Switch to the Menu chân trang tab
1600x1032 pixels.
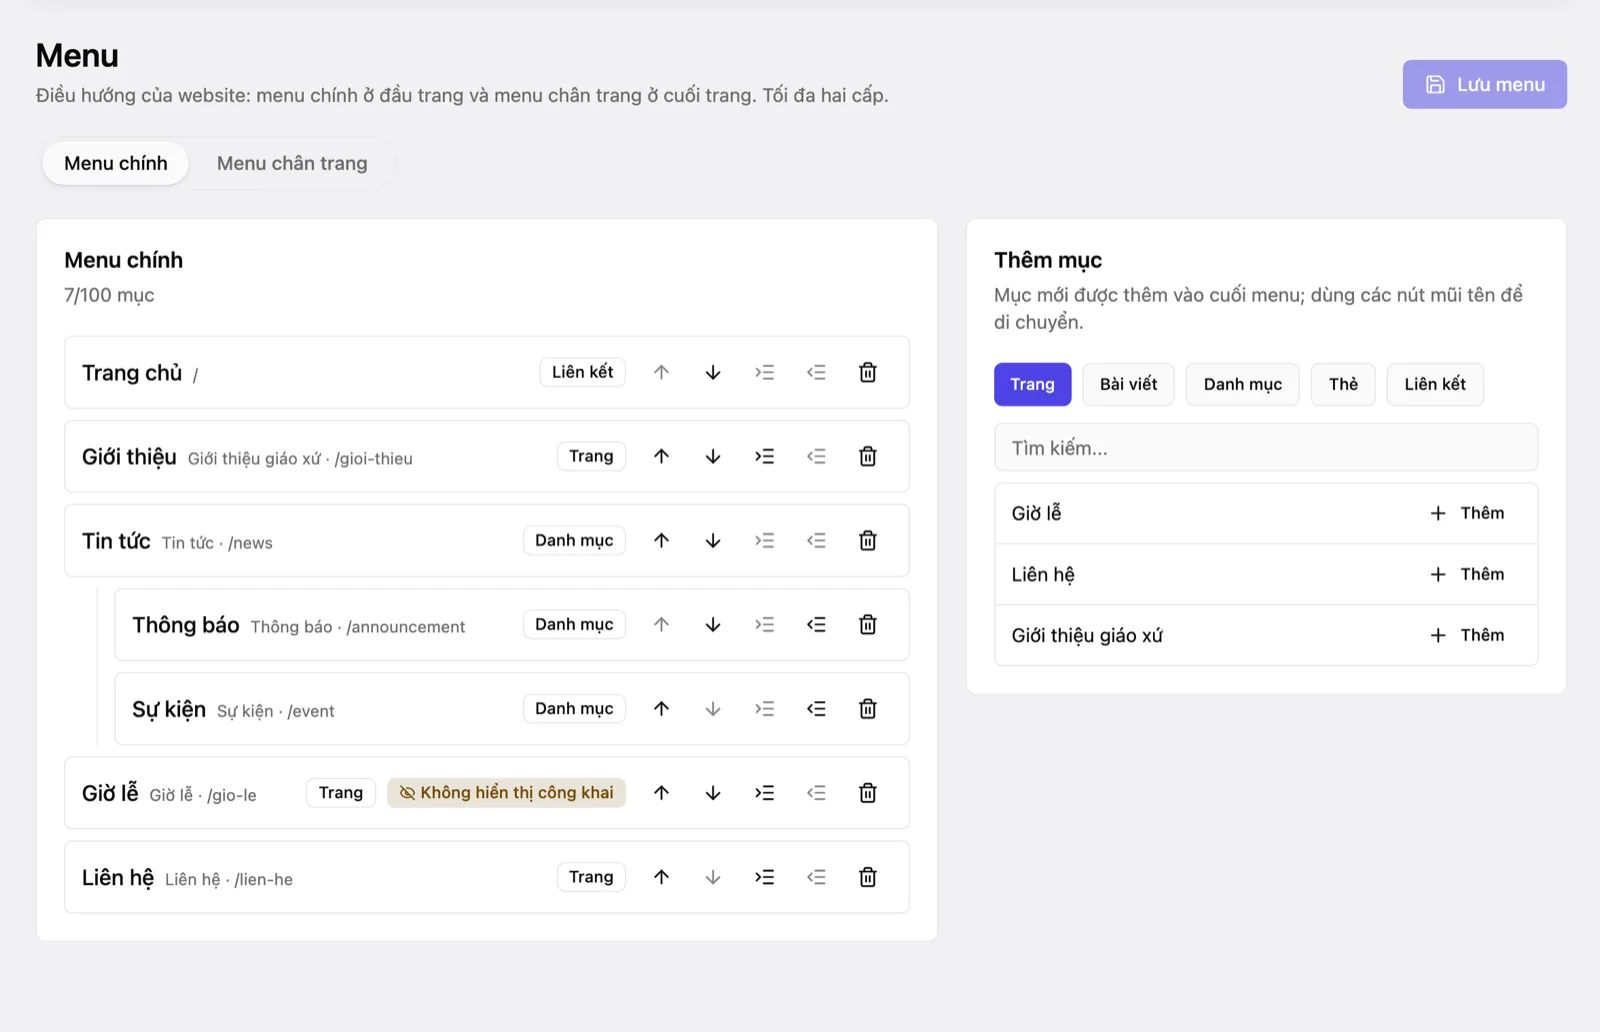coord(292,163)
